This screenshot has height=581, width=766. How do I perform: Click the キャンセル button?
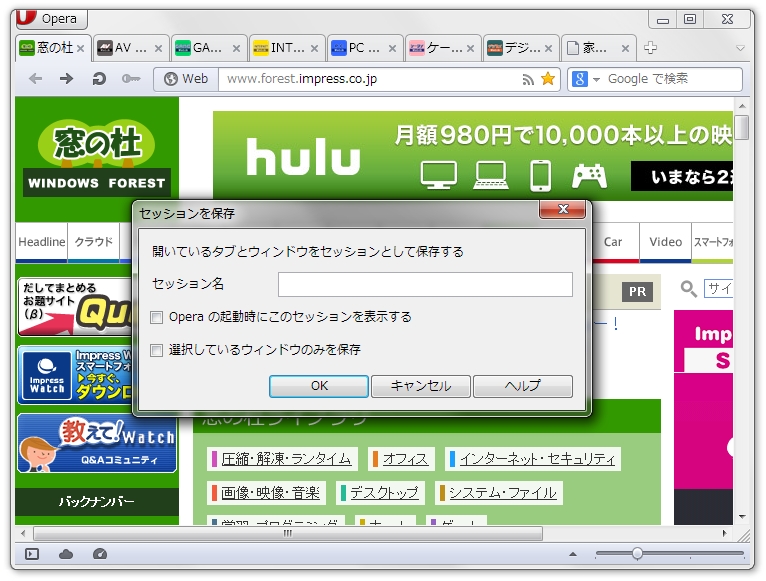(x=421, y=386)
